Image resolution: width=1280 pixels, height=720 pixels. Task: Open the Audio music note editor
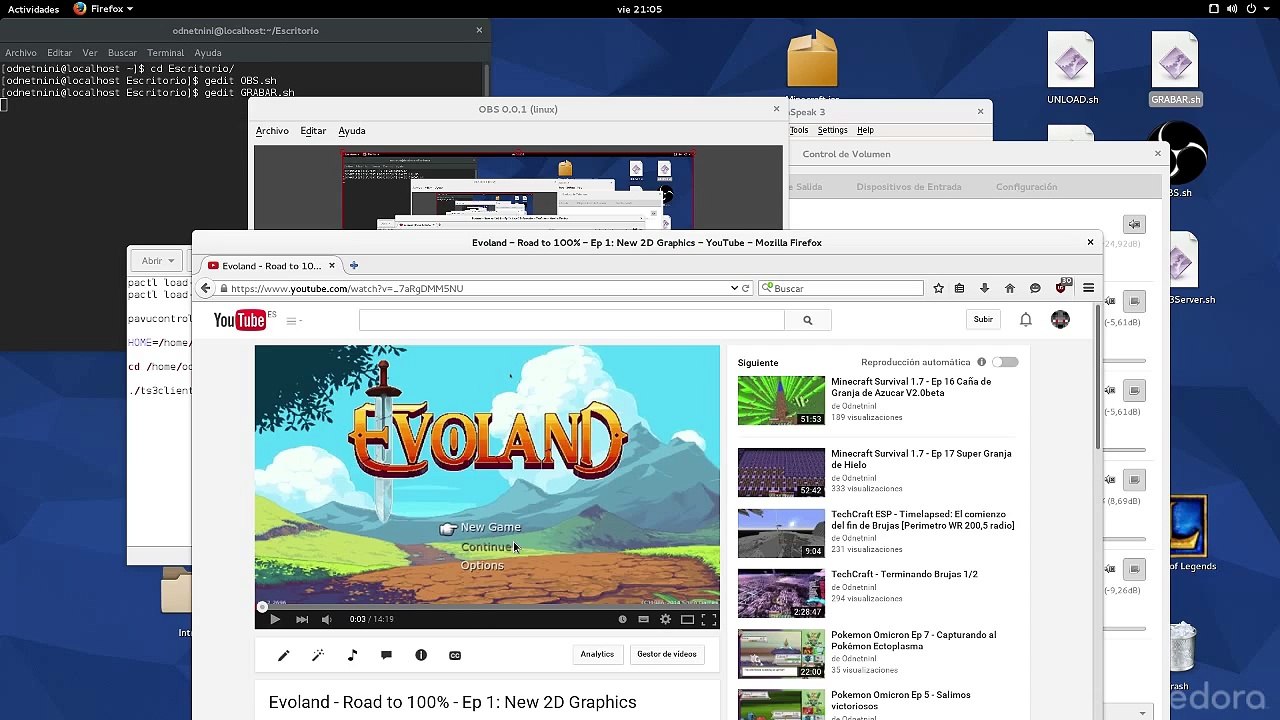pos(352,655)
